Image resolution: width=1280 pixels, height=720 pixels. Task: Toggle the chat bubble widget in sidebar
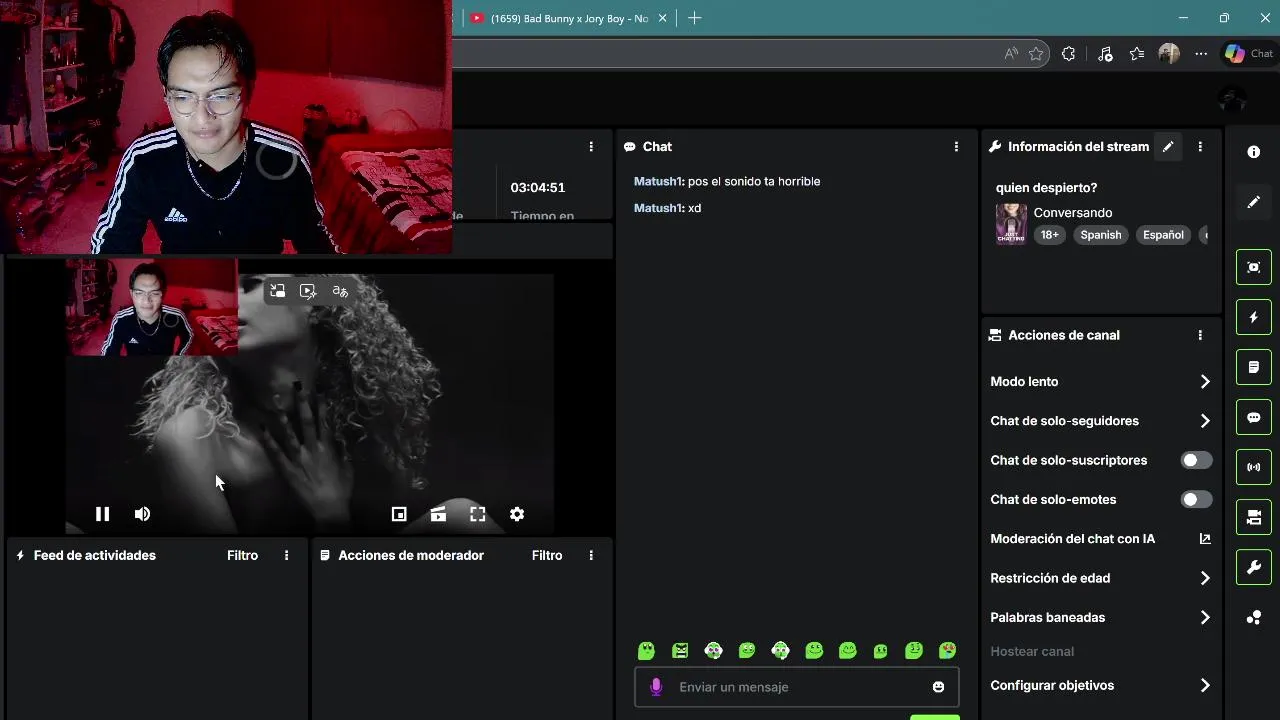click(1254, 417)
